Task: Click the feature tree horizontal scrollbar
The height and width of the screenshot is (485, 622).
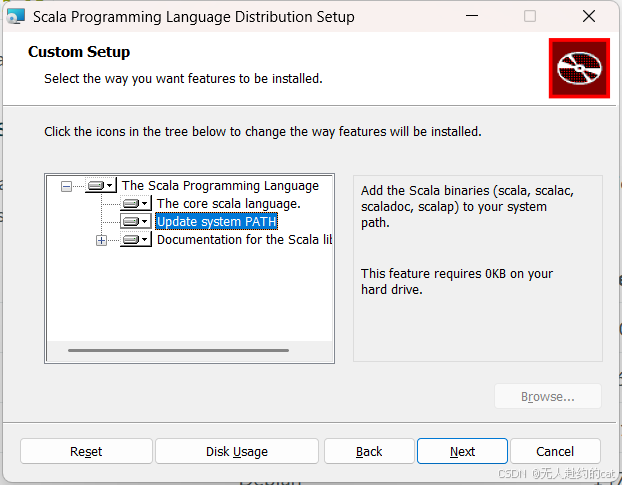Action: [179, 351]
